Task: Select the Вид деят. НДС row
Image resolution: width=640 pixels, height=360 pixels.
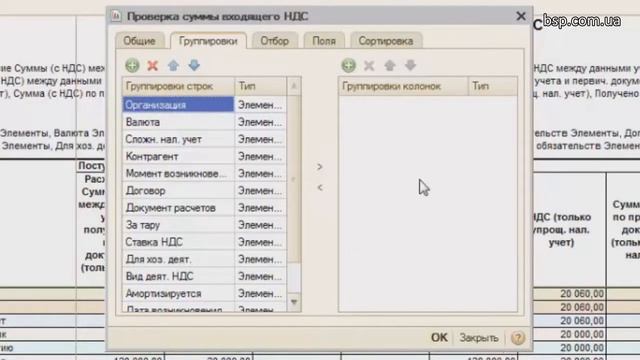Action: [x=178, y=276]
